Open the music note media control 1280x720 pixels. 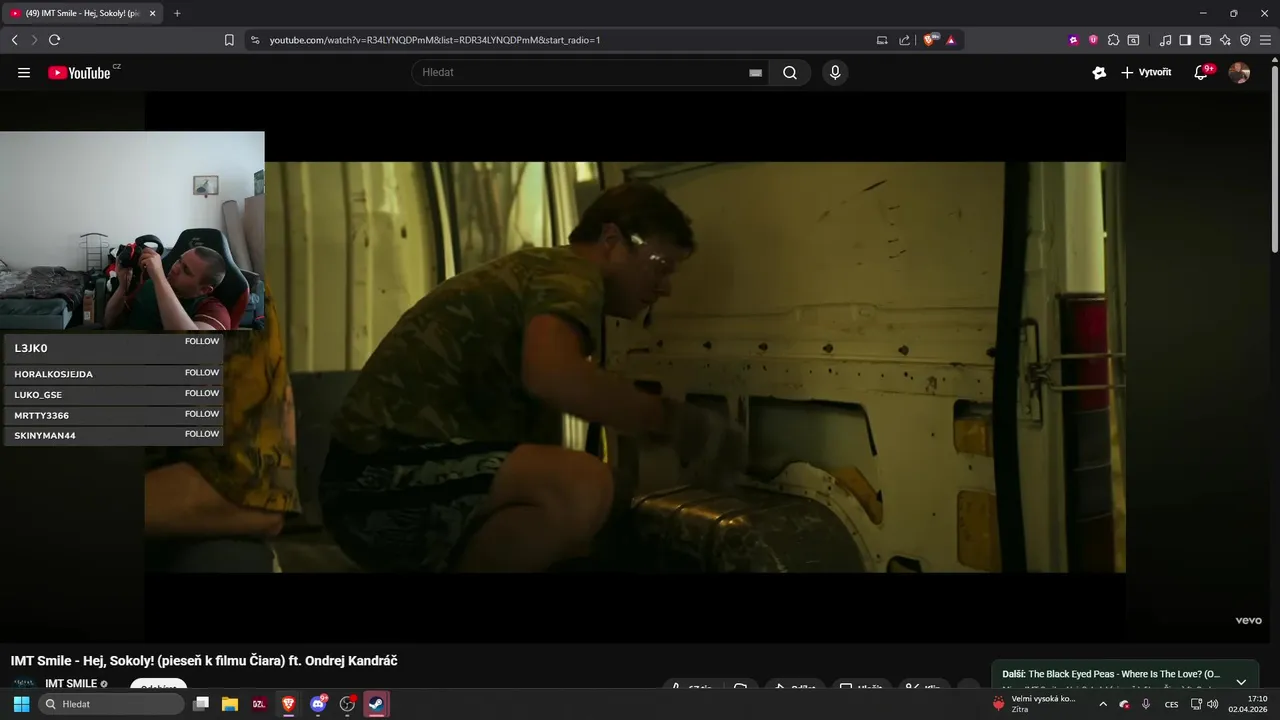(x=1165, y=40)
